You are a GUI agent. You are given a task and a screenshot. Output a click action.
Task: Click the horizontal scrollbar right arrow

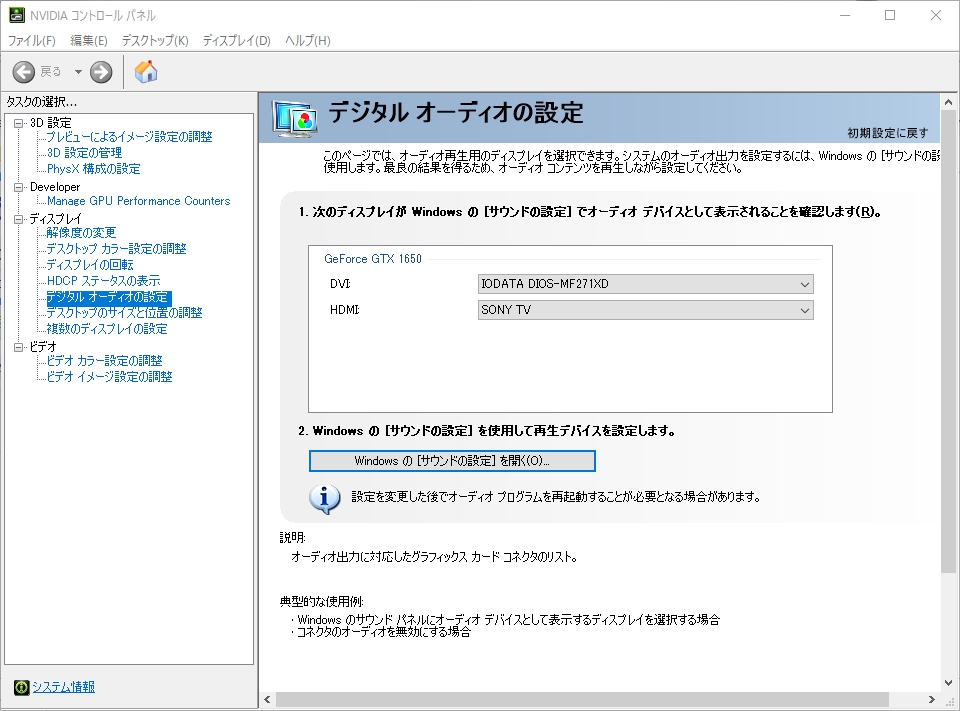pos(931,699)
